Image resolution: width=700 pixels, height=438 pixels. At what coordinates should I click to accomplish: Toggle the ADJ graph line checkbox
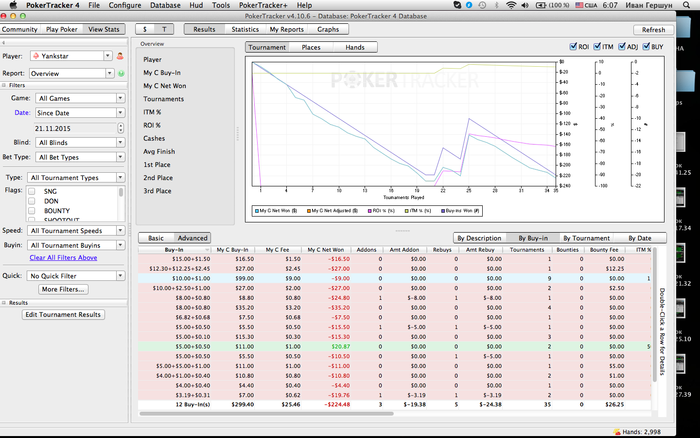[x=621, y=46]
